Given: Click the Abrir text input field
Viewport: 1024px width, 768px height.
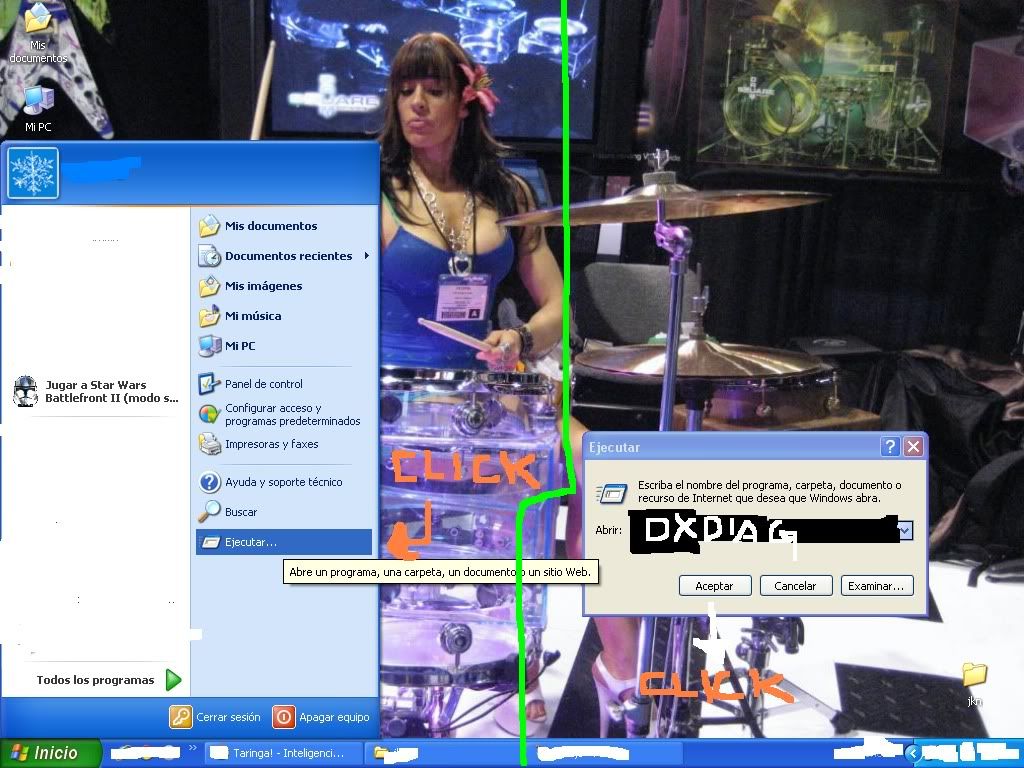Looking at the screenshot, I should tap(763, 530).
